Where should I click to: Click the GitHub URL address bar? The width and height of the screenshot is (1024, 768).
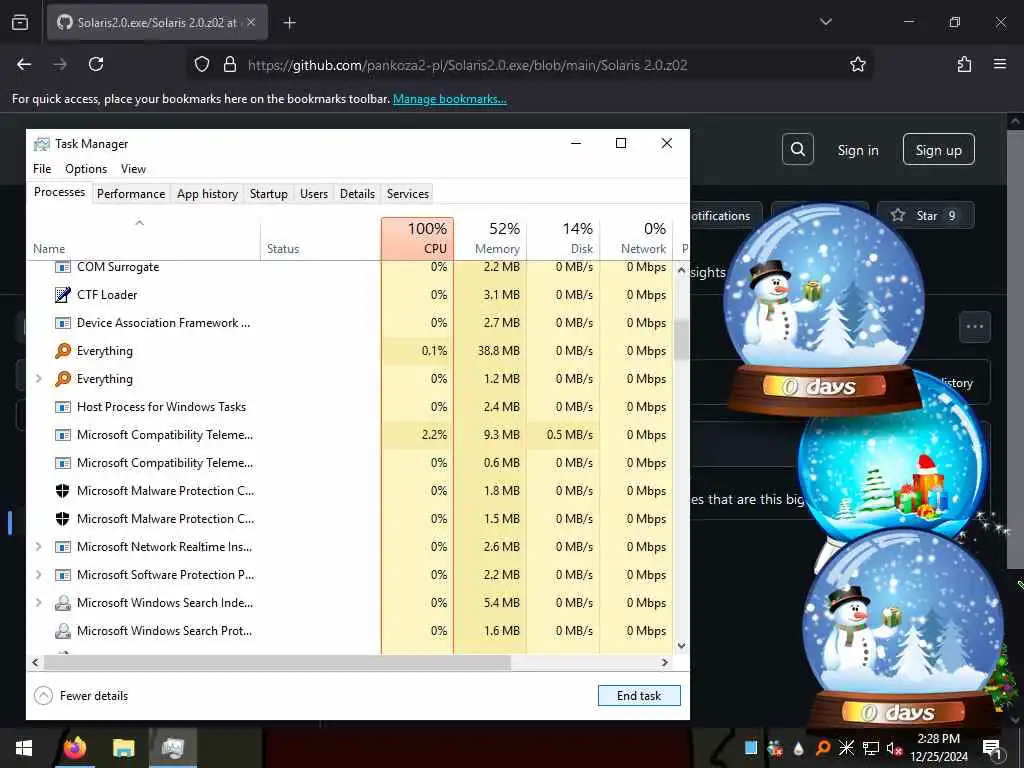click(529, 64)
